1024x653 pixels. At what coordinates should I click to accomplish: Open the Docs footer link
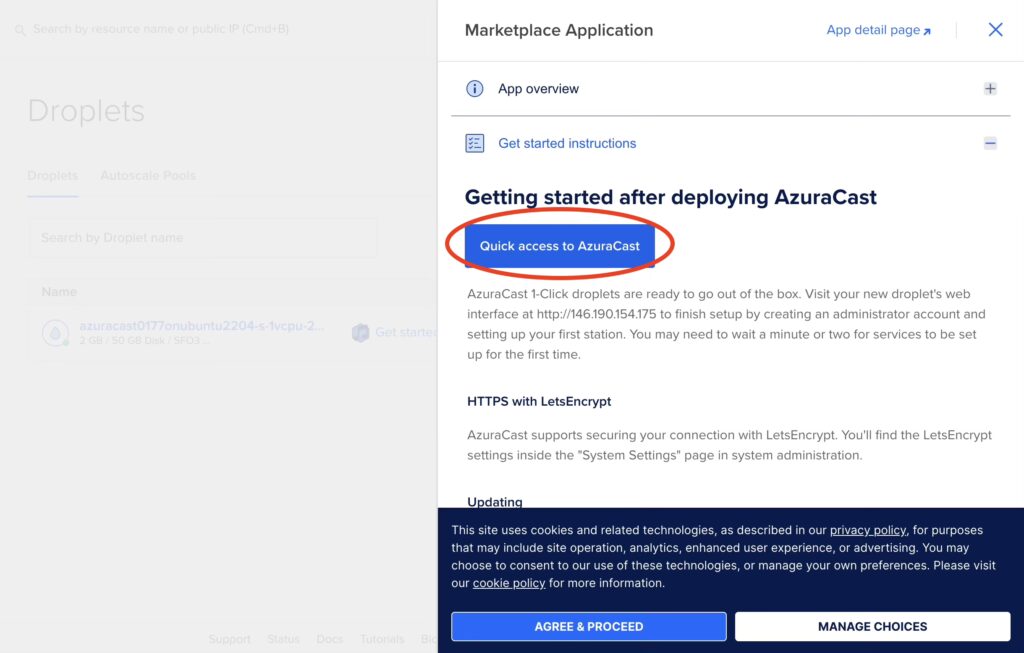pos(330,639)
